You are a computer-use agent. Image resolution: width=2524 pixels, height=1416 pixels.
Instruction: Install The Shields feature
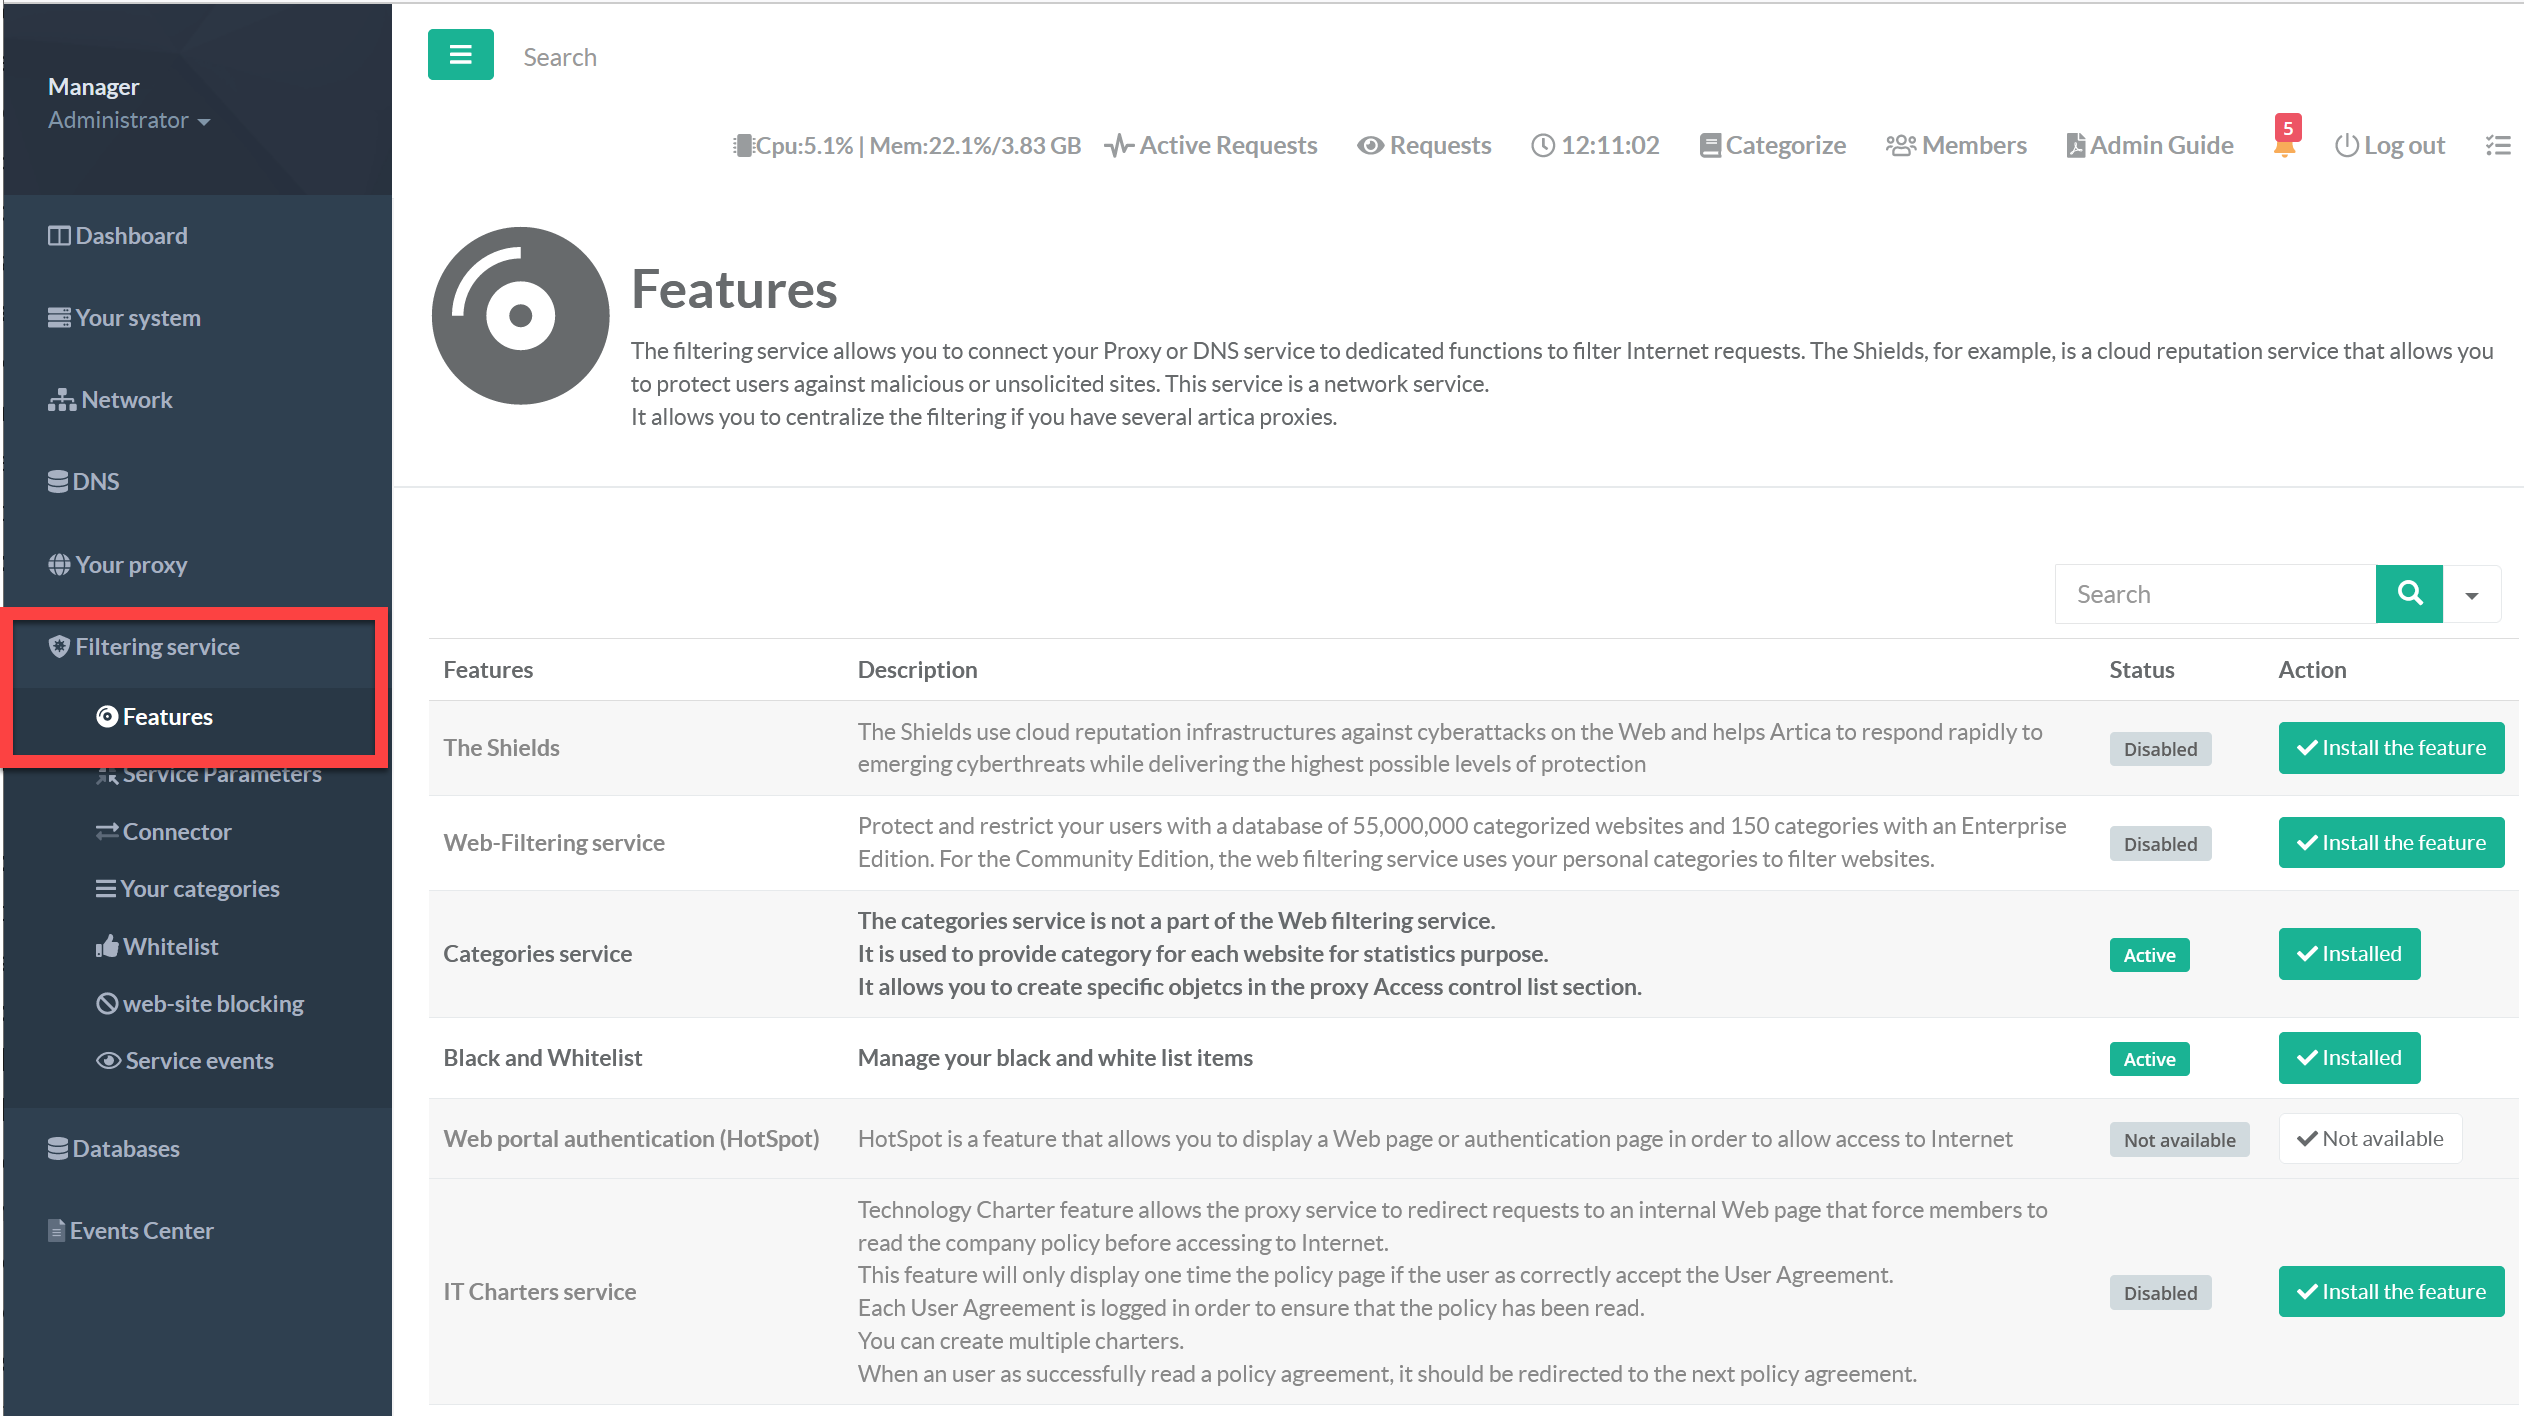click(x=2391, y=748)
